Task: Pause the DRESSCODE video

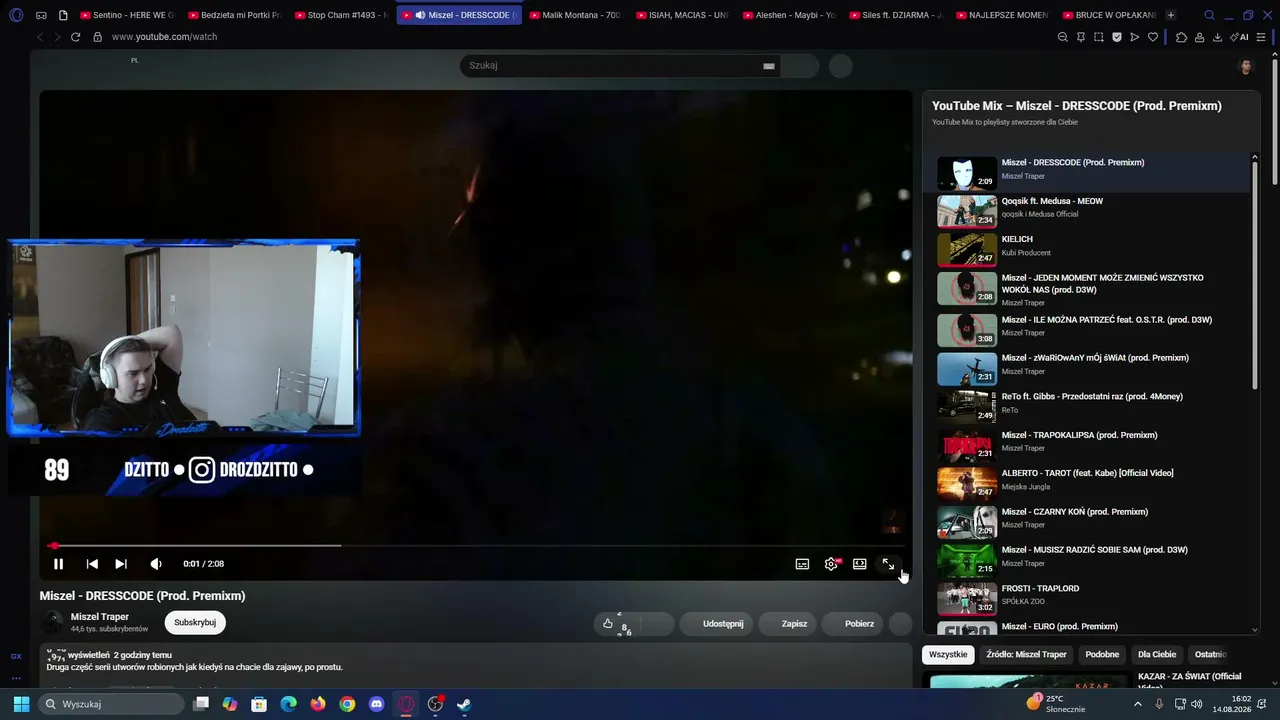Action: [x=58, y=564]
